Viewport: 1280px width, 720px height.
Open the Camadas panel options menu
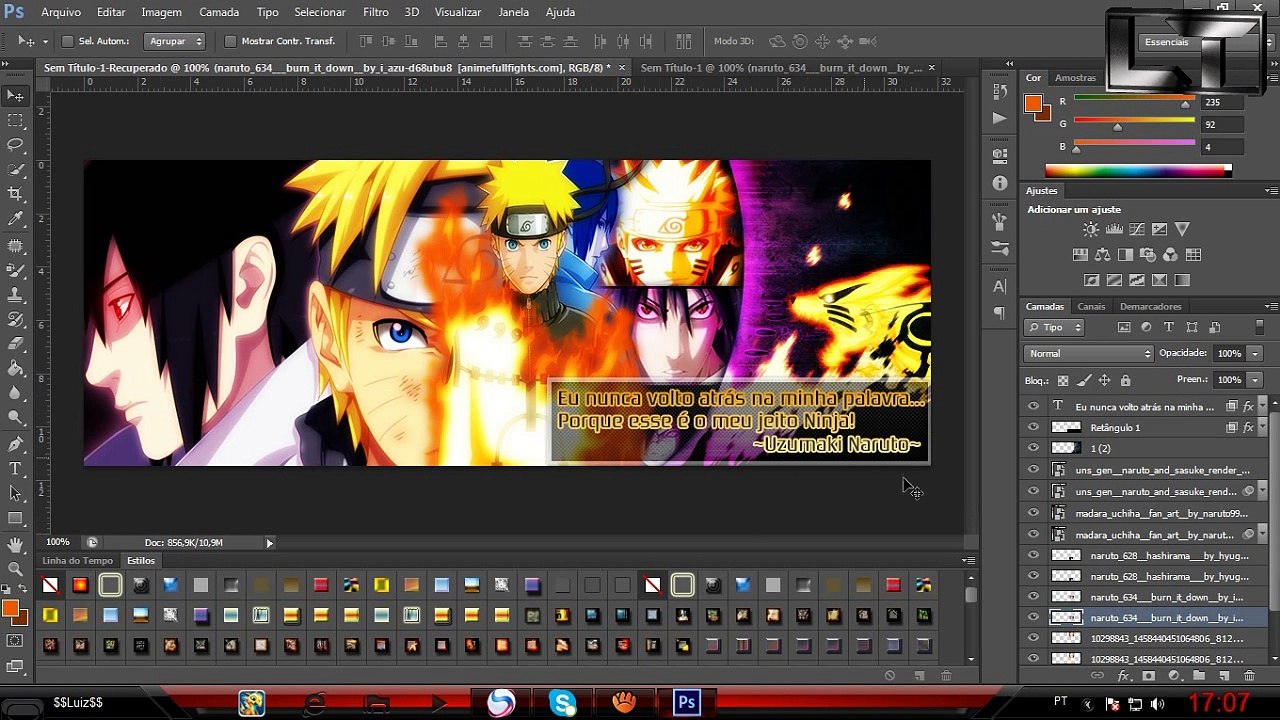(x=1271, y=306)
